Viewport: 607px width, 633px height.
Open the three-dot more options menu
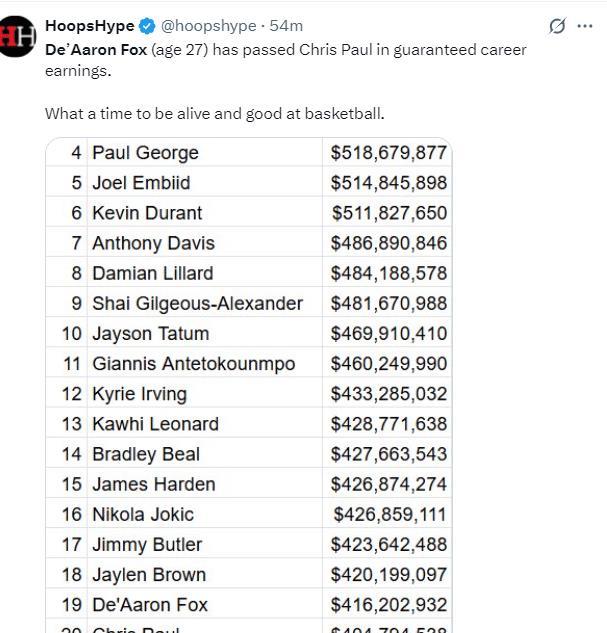coord(585,26)
